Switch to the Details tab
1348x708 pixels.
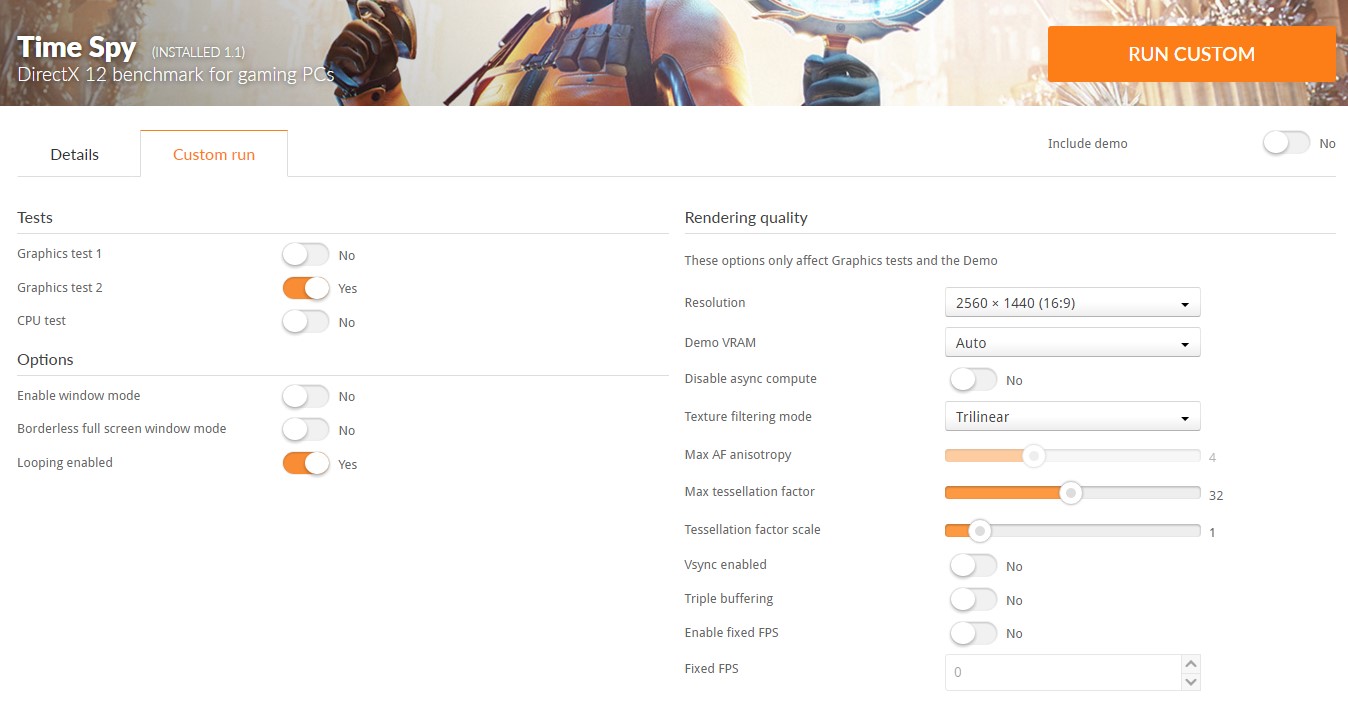click(x=75, y=154)
